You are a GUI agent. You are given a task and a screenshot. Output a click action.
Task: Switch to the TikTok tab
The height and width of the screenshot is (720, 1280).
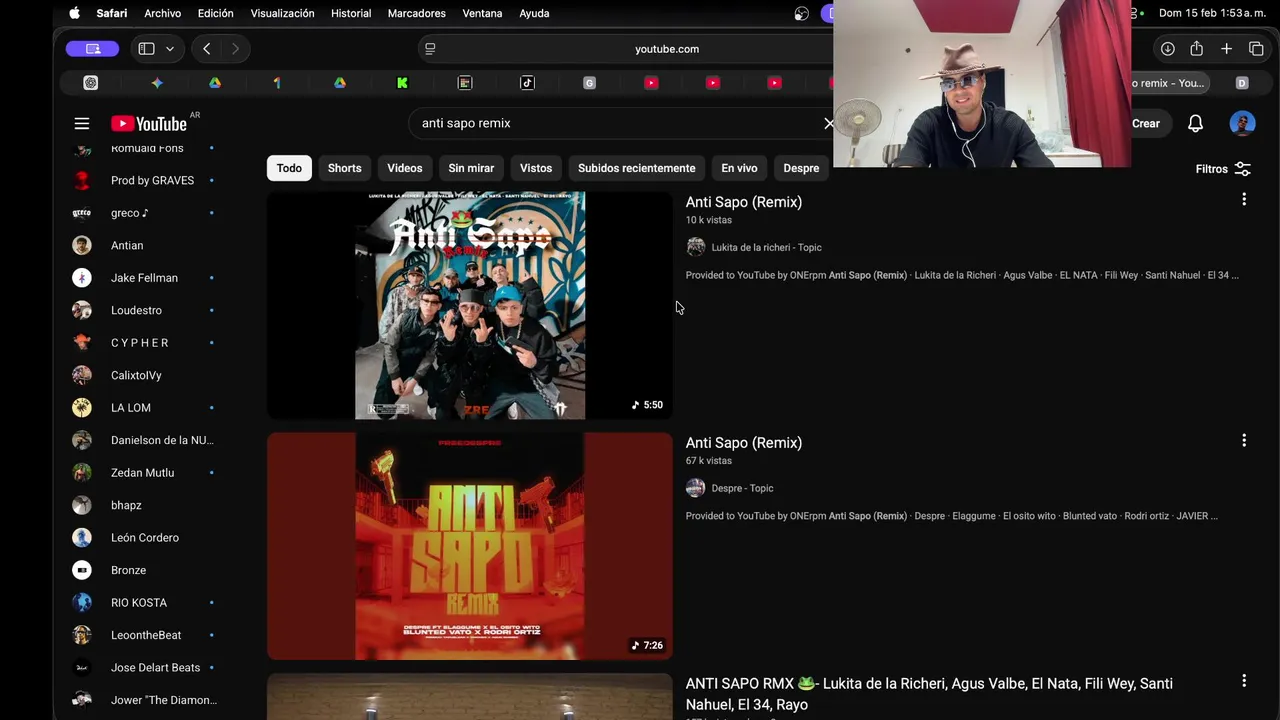tap(527, 83)
